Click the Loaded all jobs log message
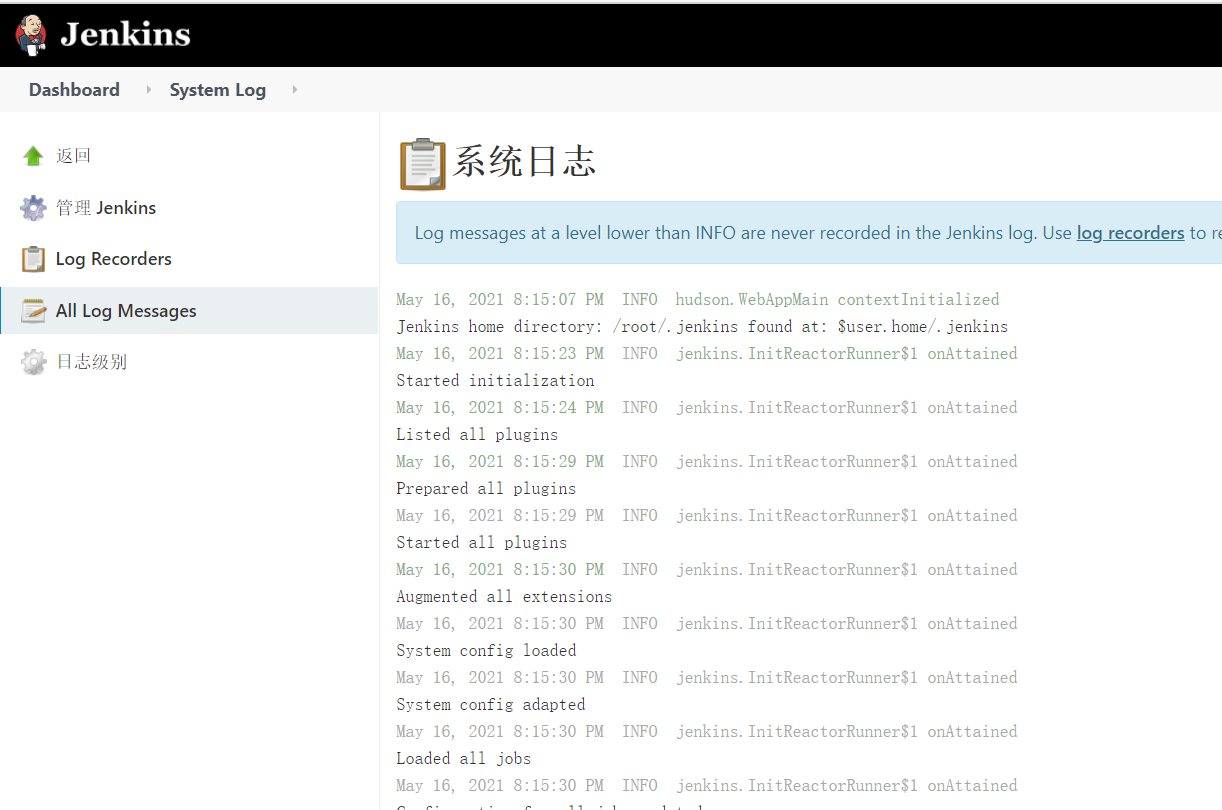 click(463, 759)
